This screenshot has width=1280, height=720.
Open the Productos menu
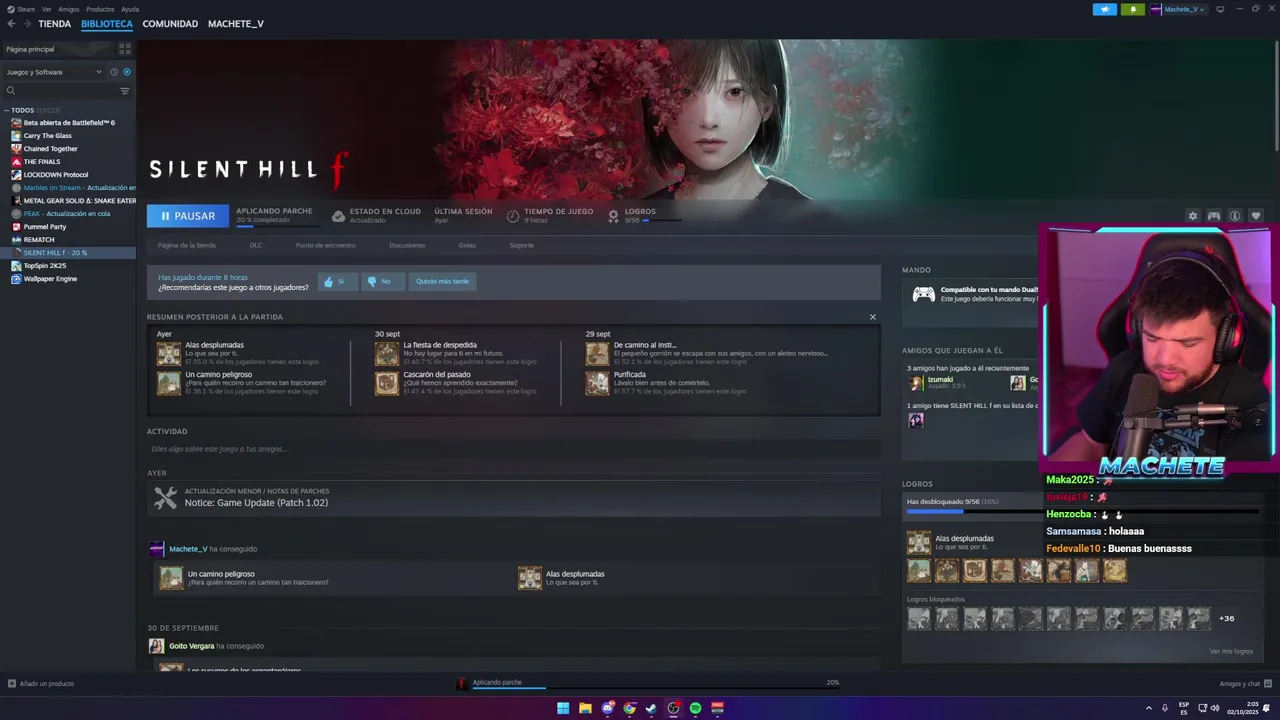[x=100, y=9]
